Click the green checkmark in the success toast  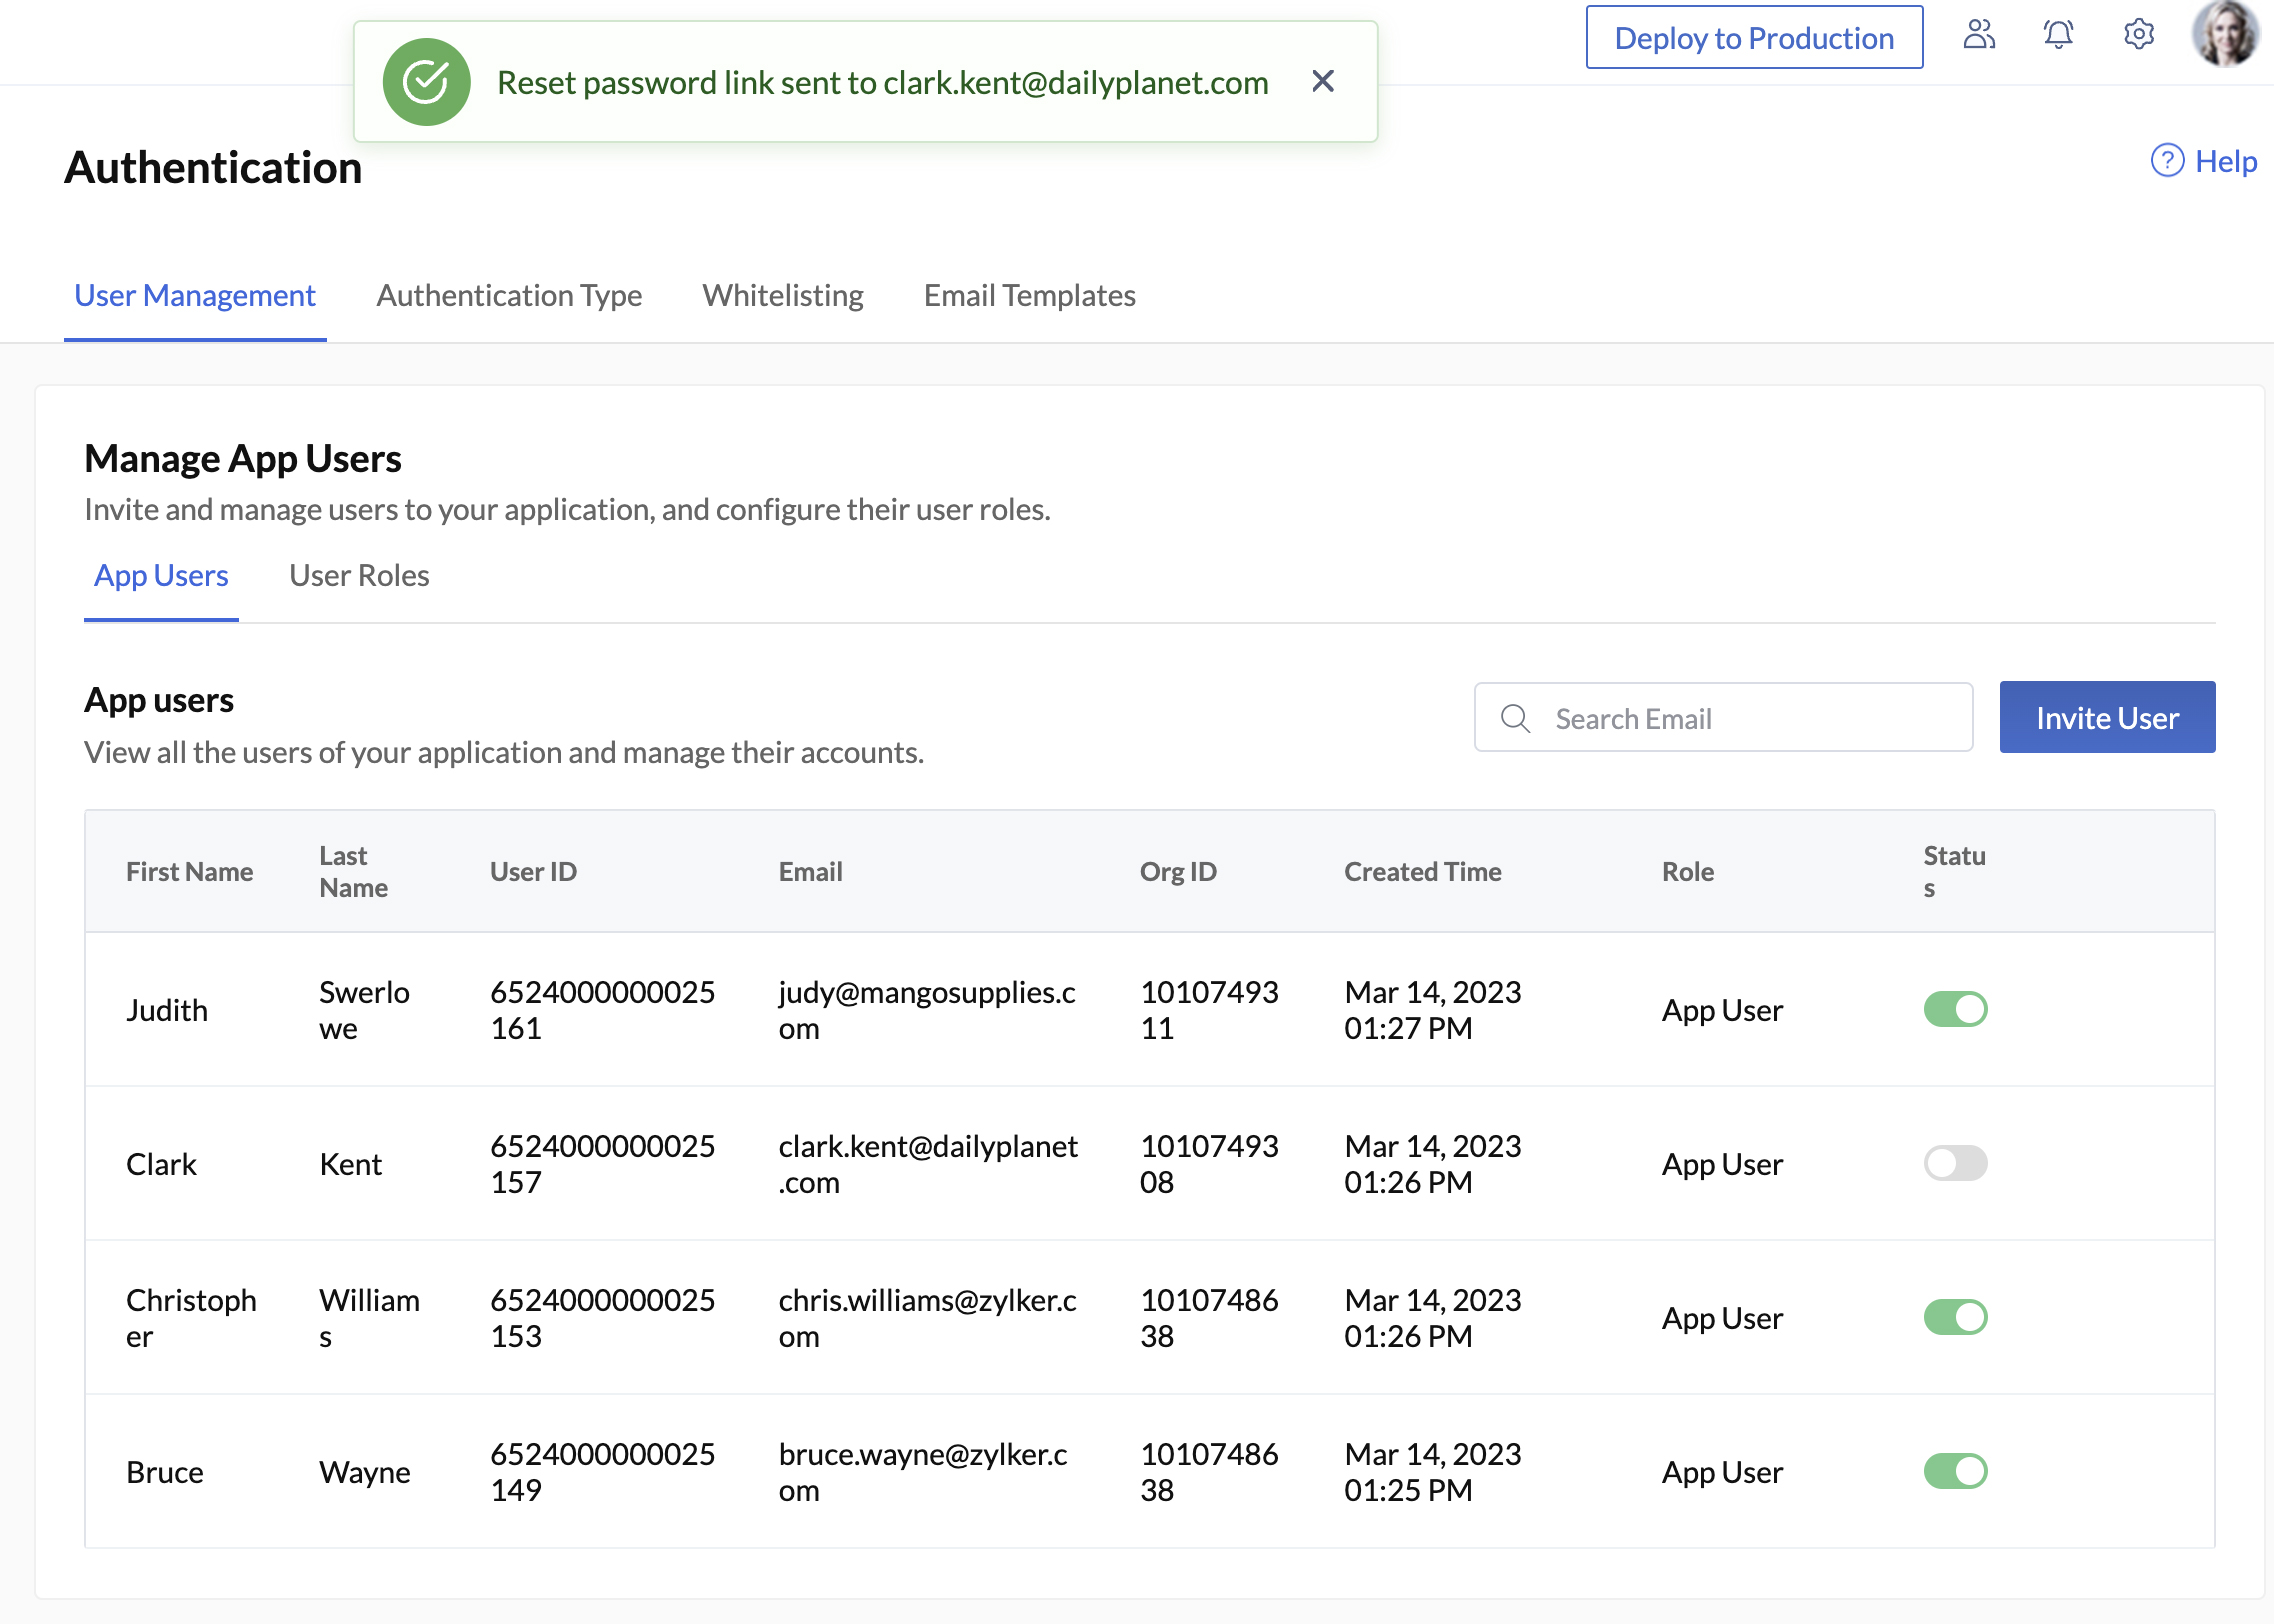(426, 82)
